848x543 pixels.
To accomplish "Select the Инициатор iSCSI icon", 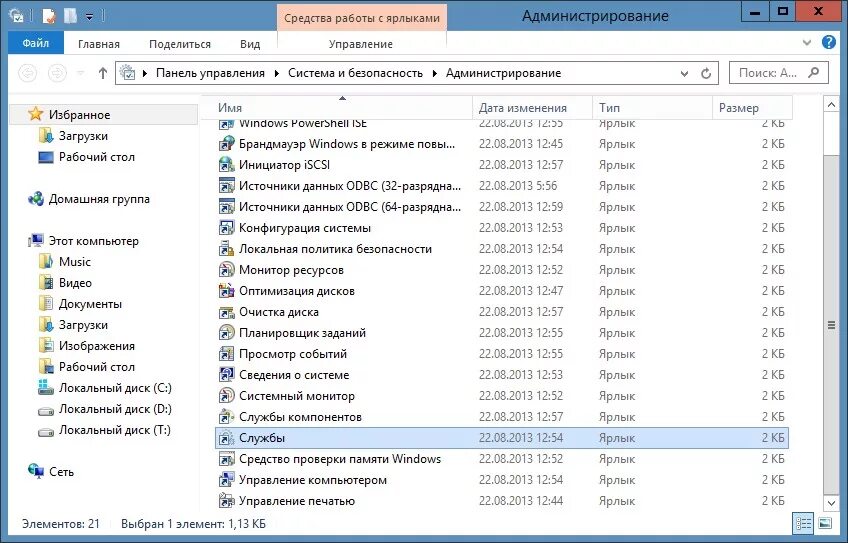I will [x=226, y=165].
